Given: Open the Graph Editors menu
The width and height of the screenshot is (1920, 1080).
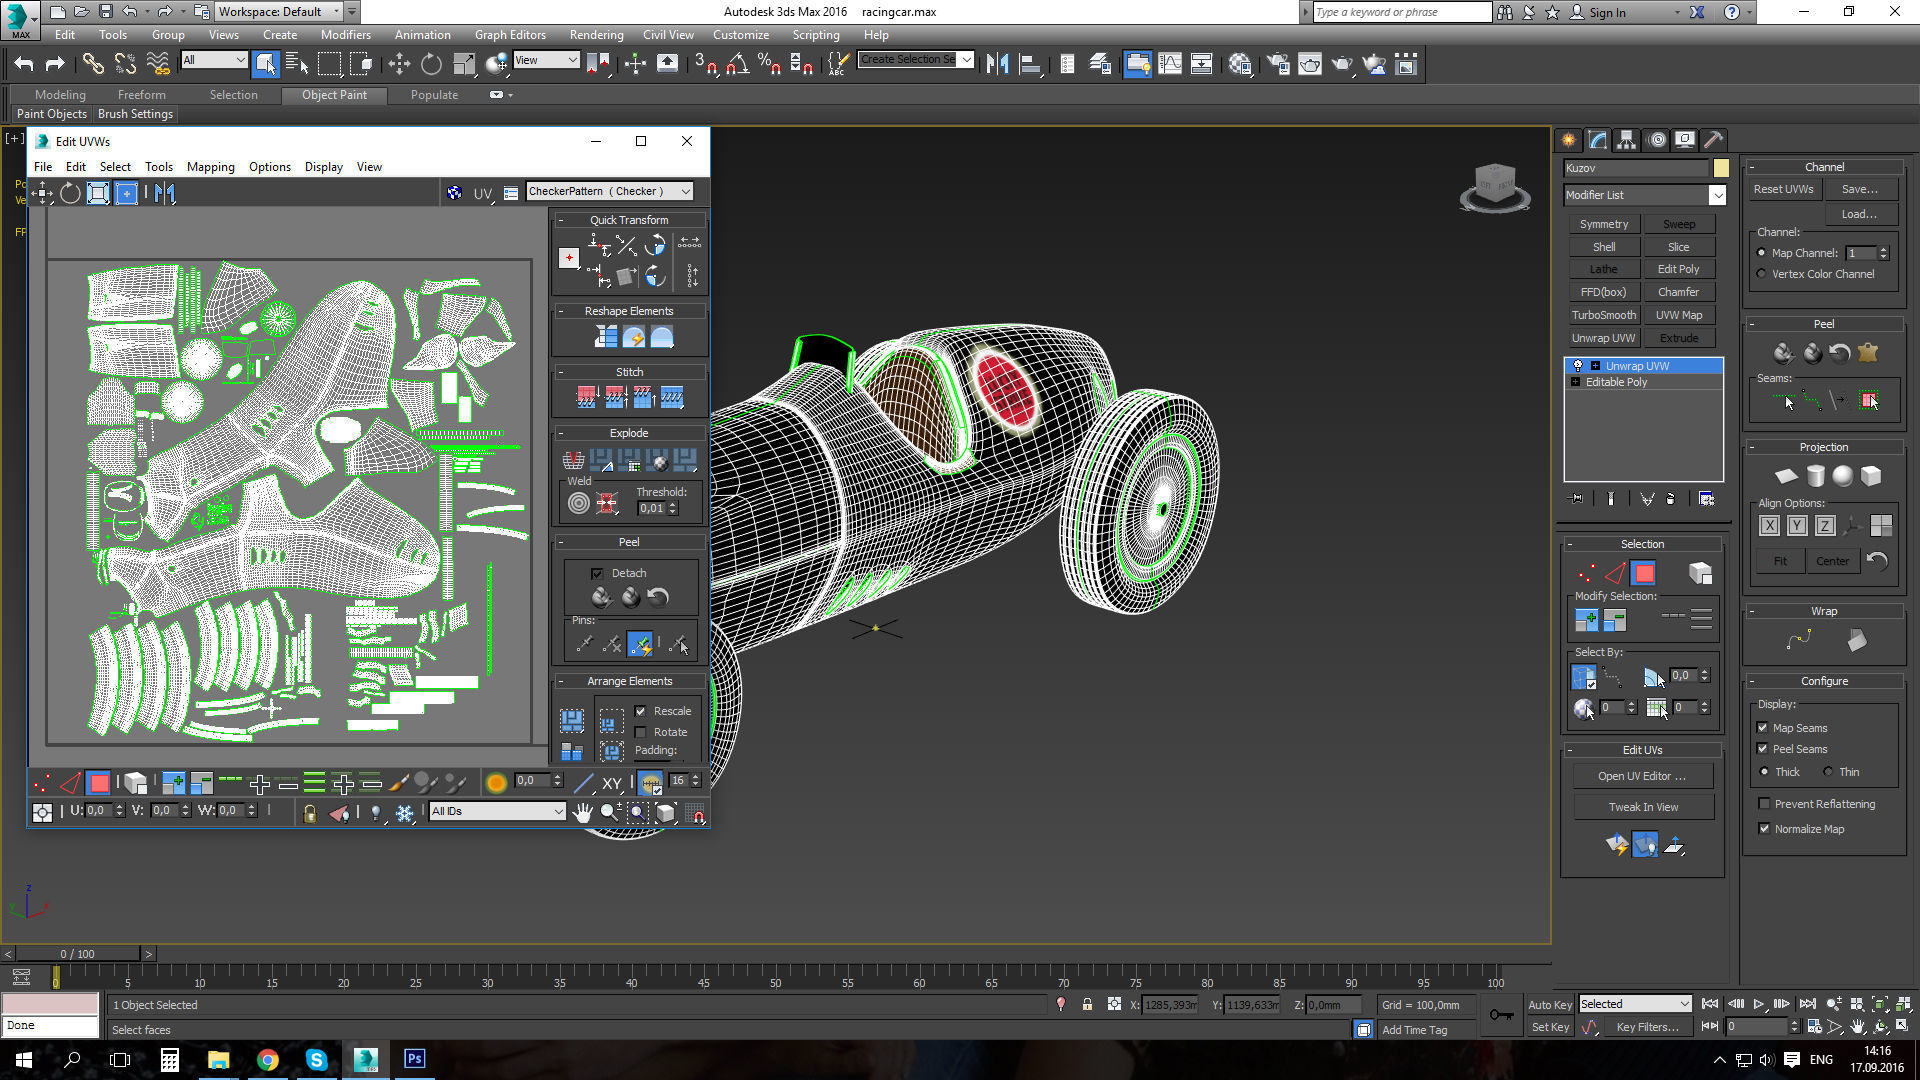Looking at the screenshot, I should (510, 35).
